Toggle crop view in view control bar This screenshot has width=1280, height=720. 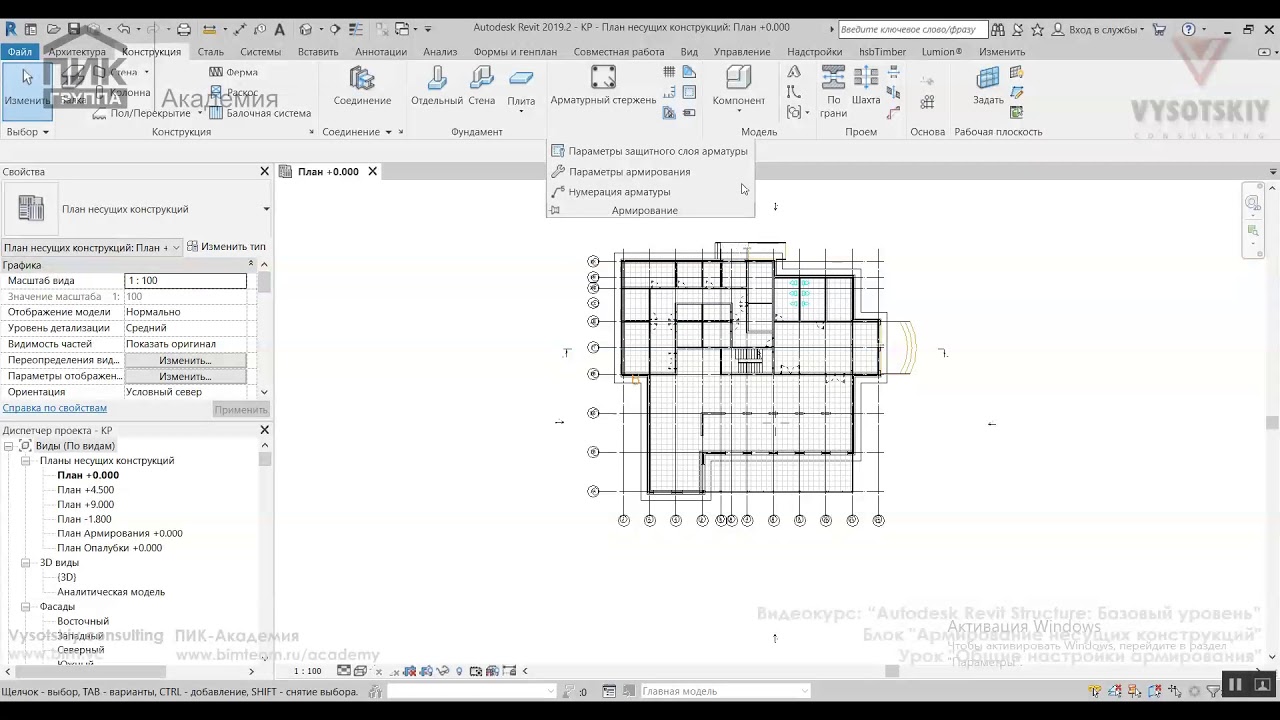coord(409,671)
